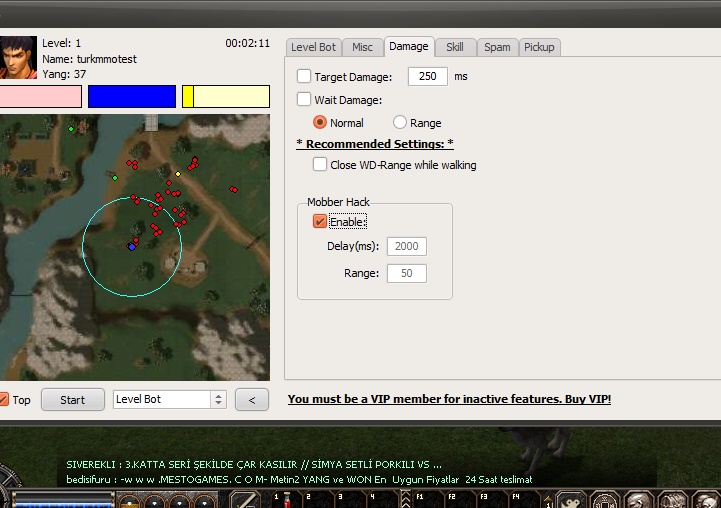
Task: Click the Level: 1 text
Action: pos(62,43)
